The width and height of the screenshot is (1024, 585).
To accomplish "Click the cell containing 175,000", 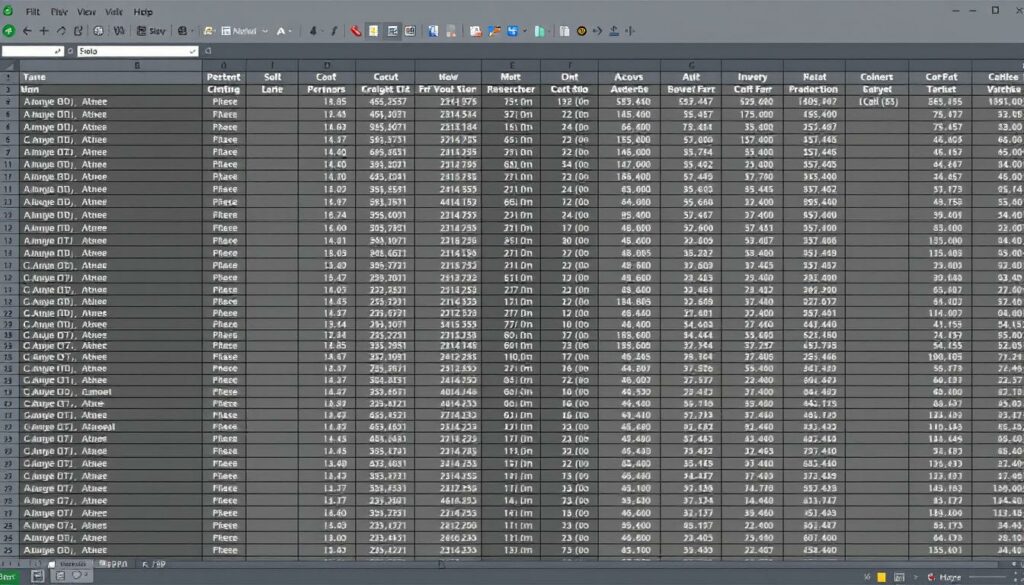I will pyautogui.click(x=752, y=114).
